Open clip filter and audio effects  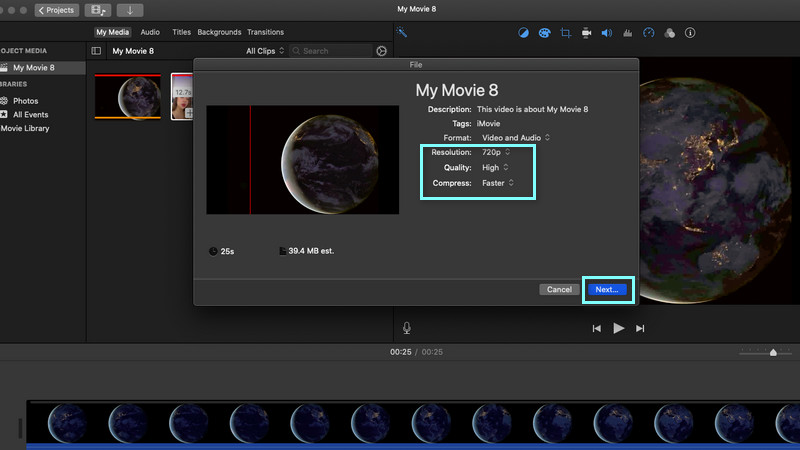click(x=669, y=33)
